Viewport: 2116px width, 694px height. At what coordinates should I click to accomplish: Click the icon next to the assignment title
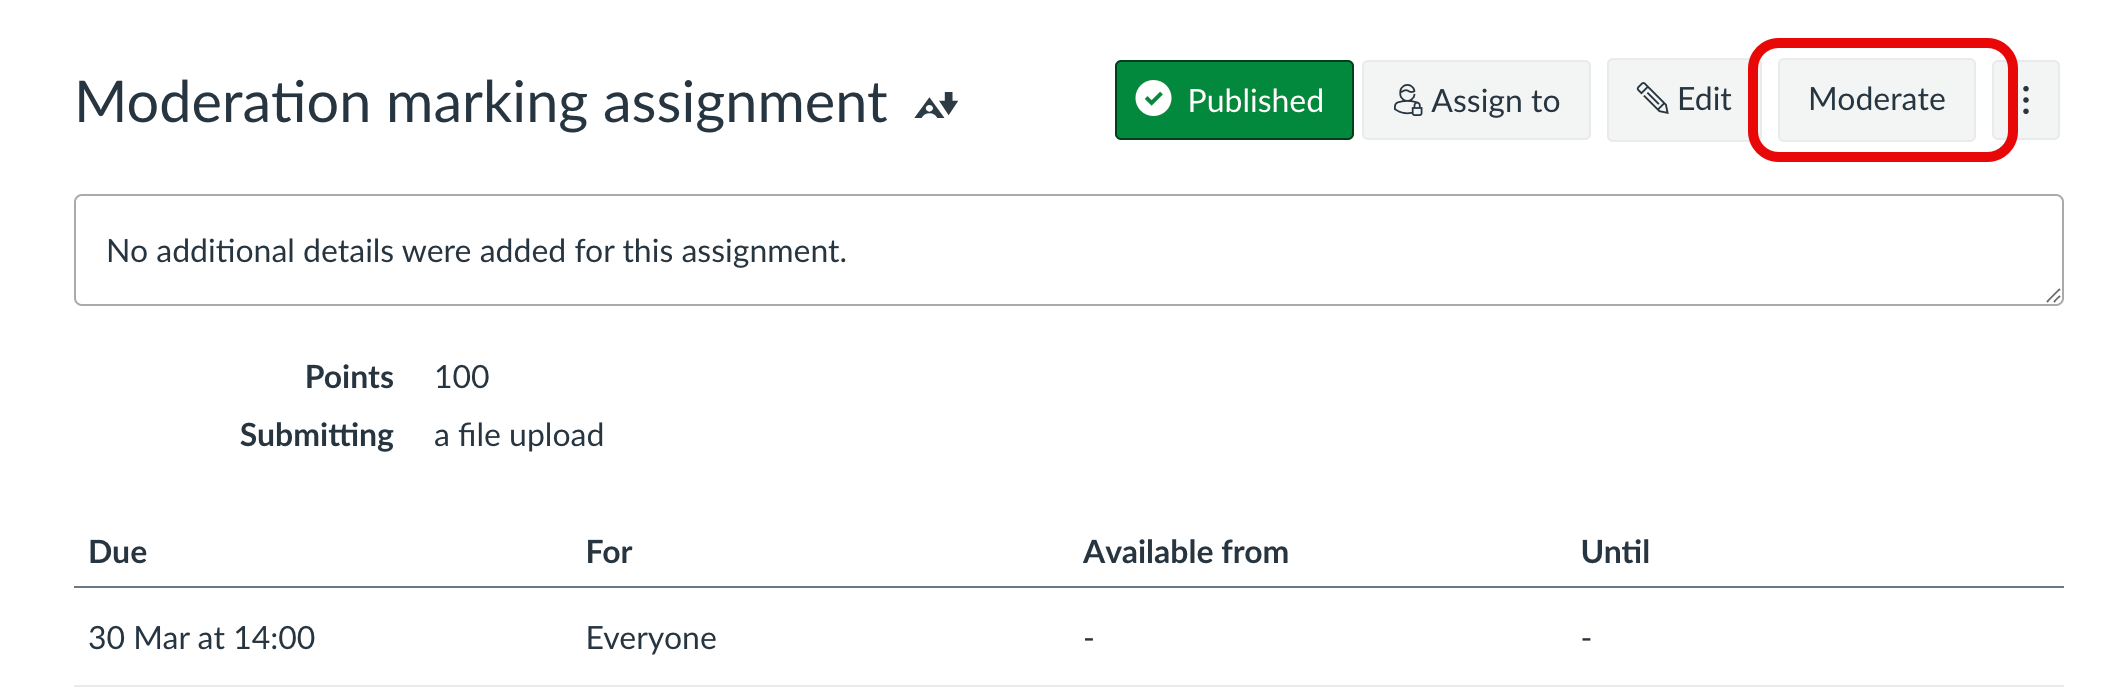937,105
